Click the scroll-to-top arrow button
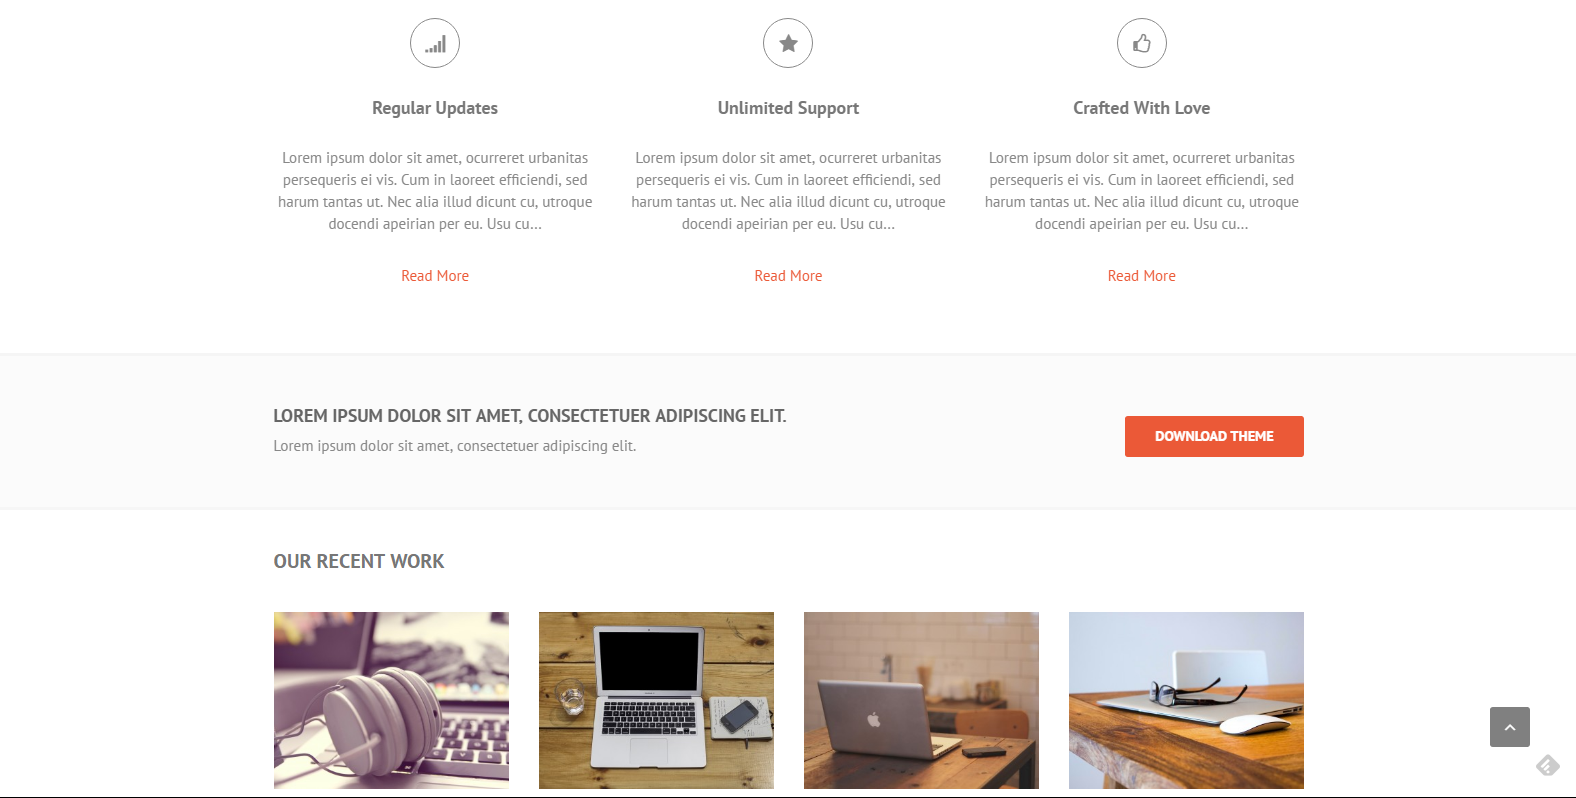Image resolution: width=1576 pixels, height=798 pixels. (1510, 727)
